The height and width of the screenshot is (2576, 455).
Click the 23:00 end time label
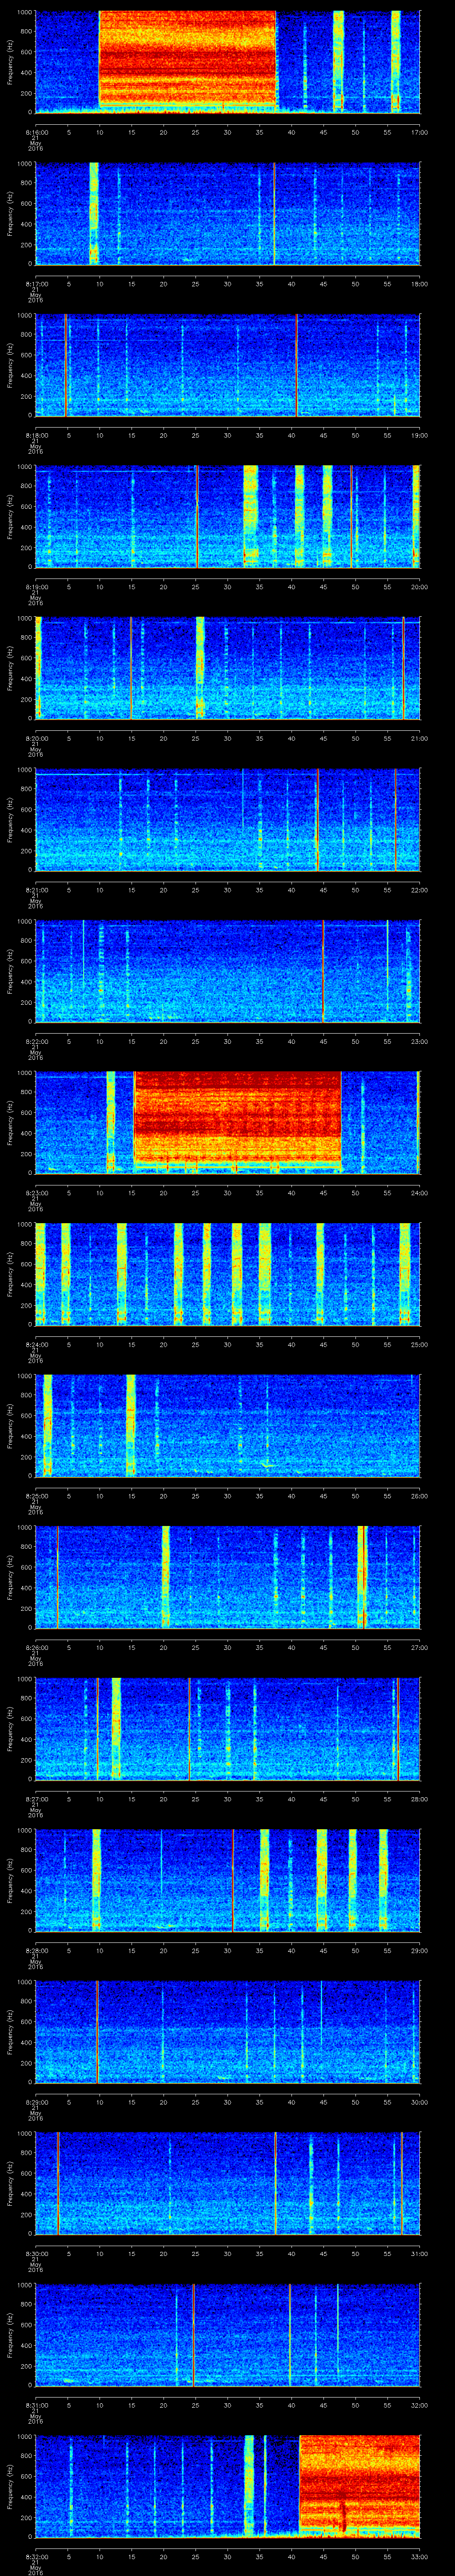point(420,1042)
